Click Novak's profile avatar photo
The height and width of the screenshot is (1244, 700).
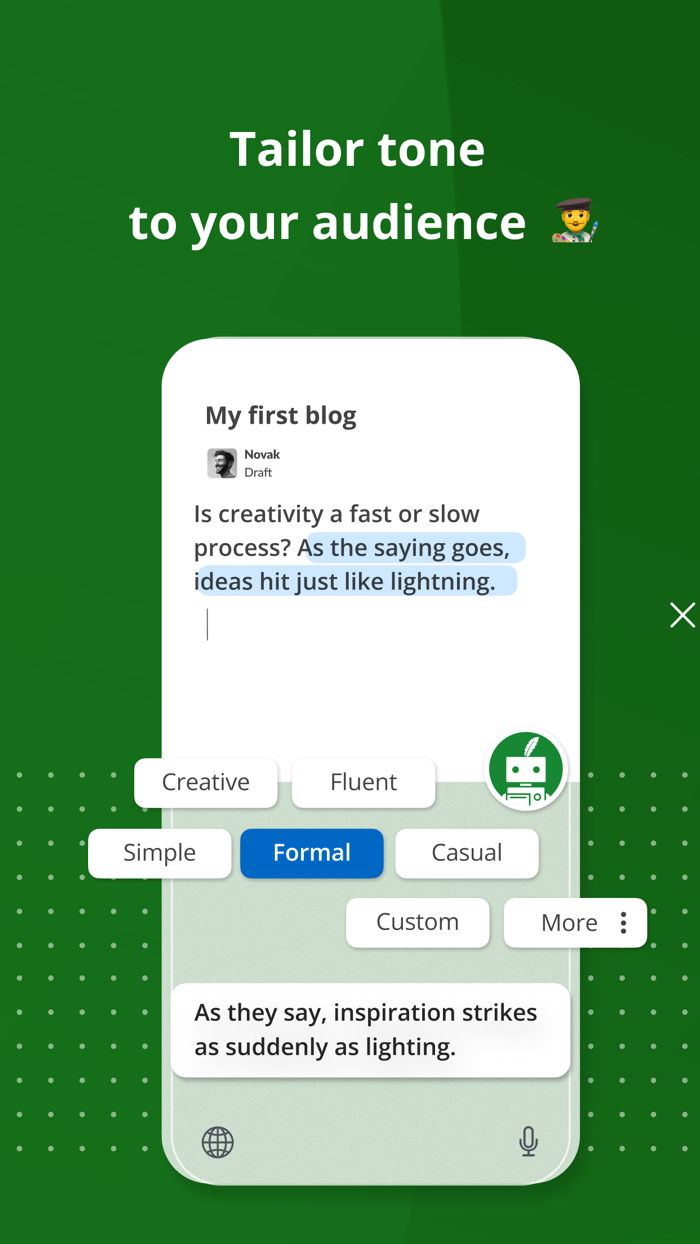coord(220,462)
